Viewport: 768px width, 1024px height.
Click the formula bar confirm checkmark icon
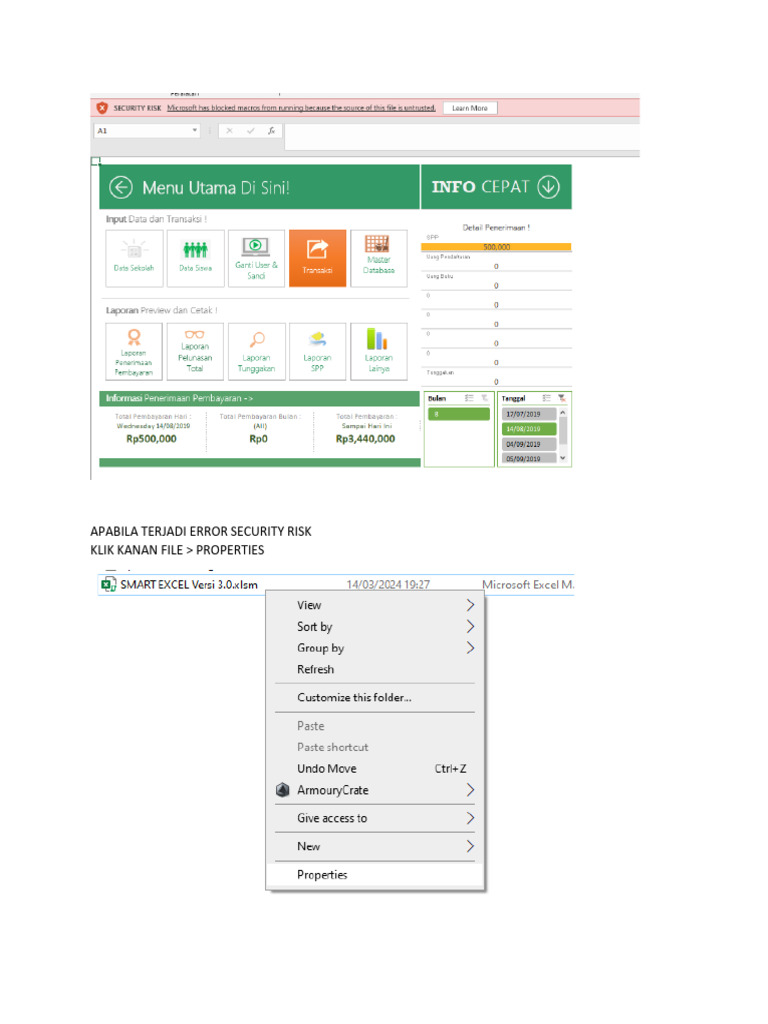(250, 131)
